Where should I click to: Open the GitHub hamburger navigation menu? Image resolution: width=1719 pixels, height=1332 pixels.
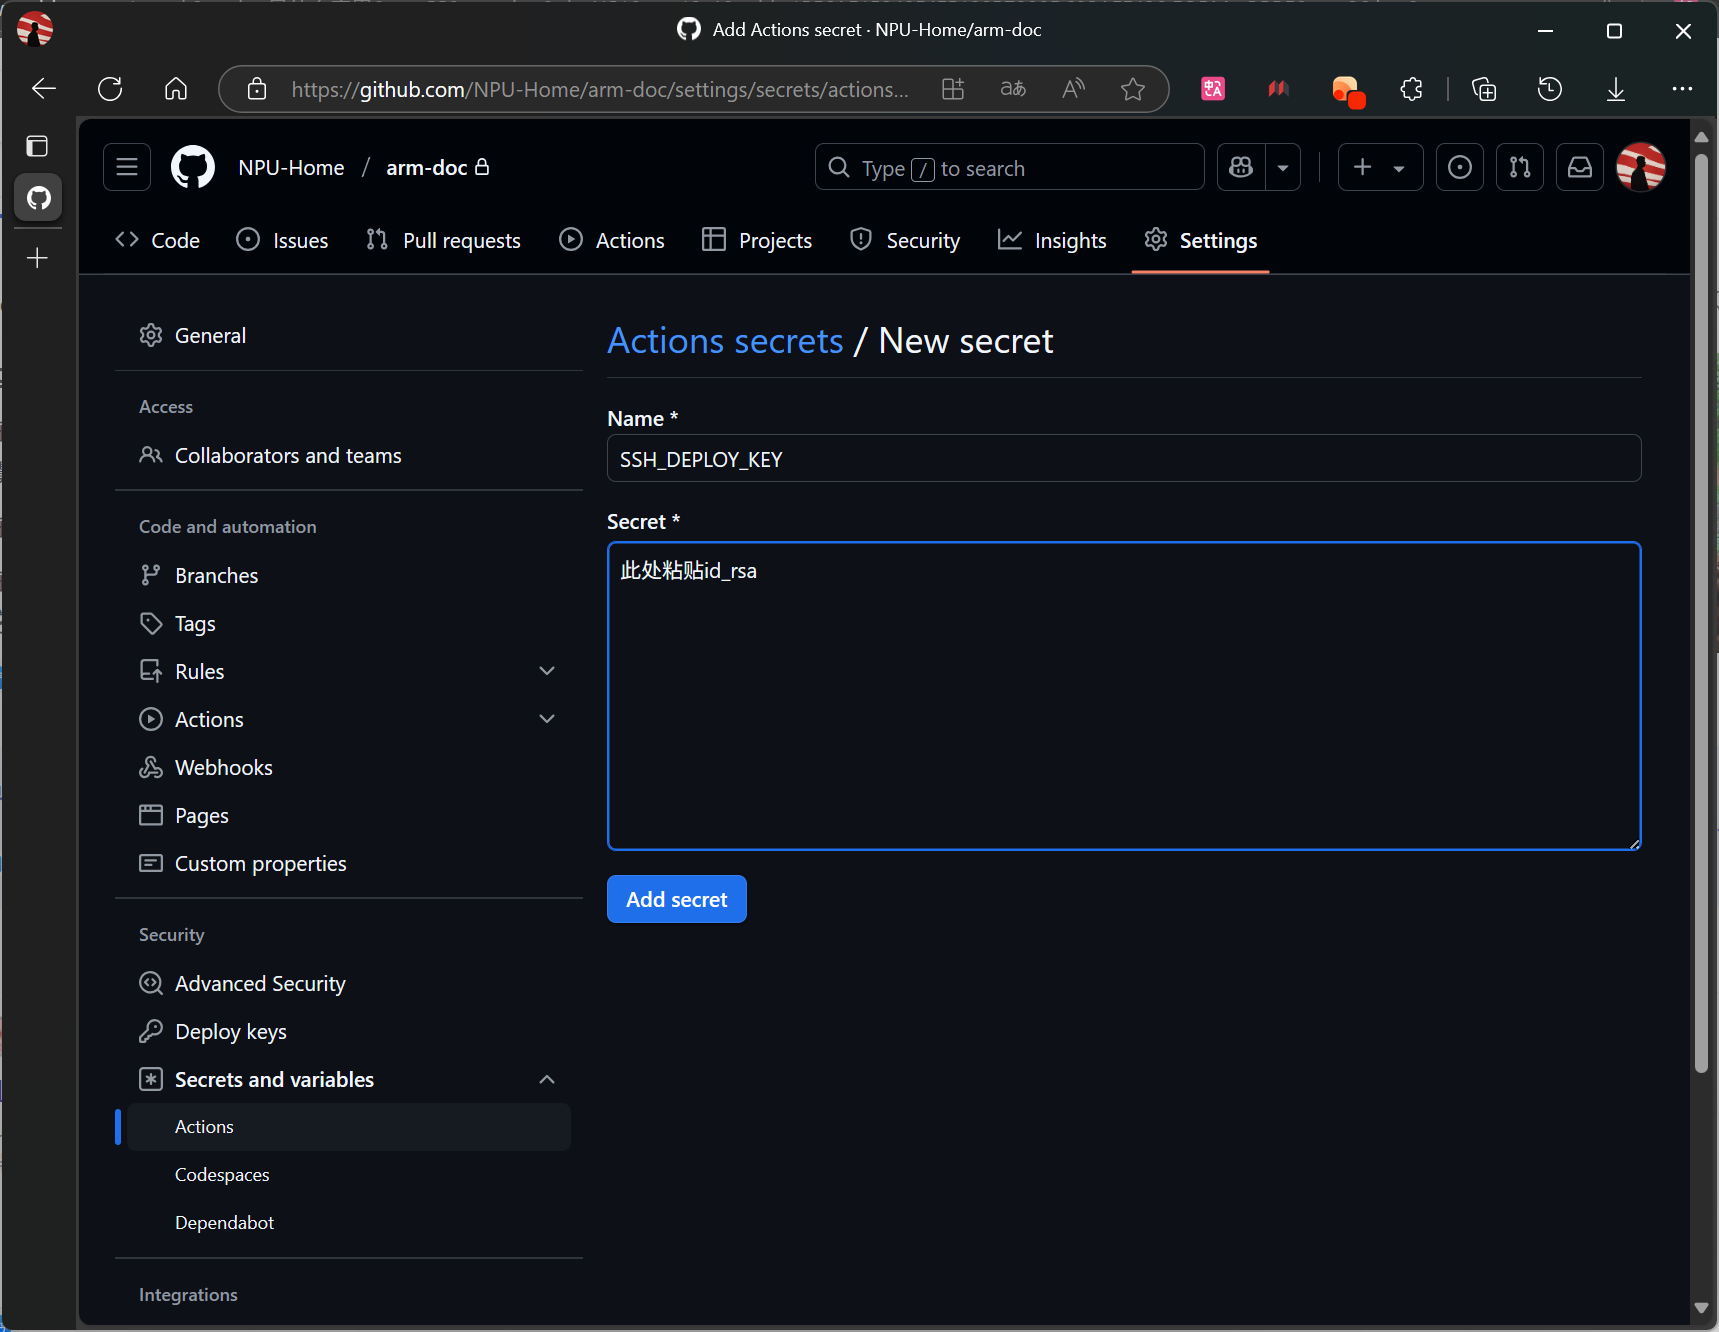127,167
